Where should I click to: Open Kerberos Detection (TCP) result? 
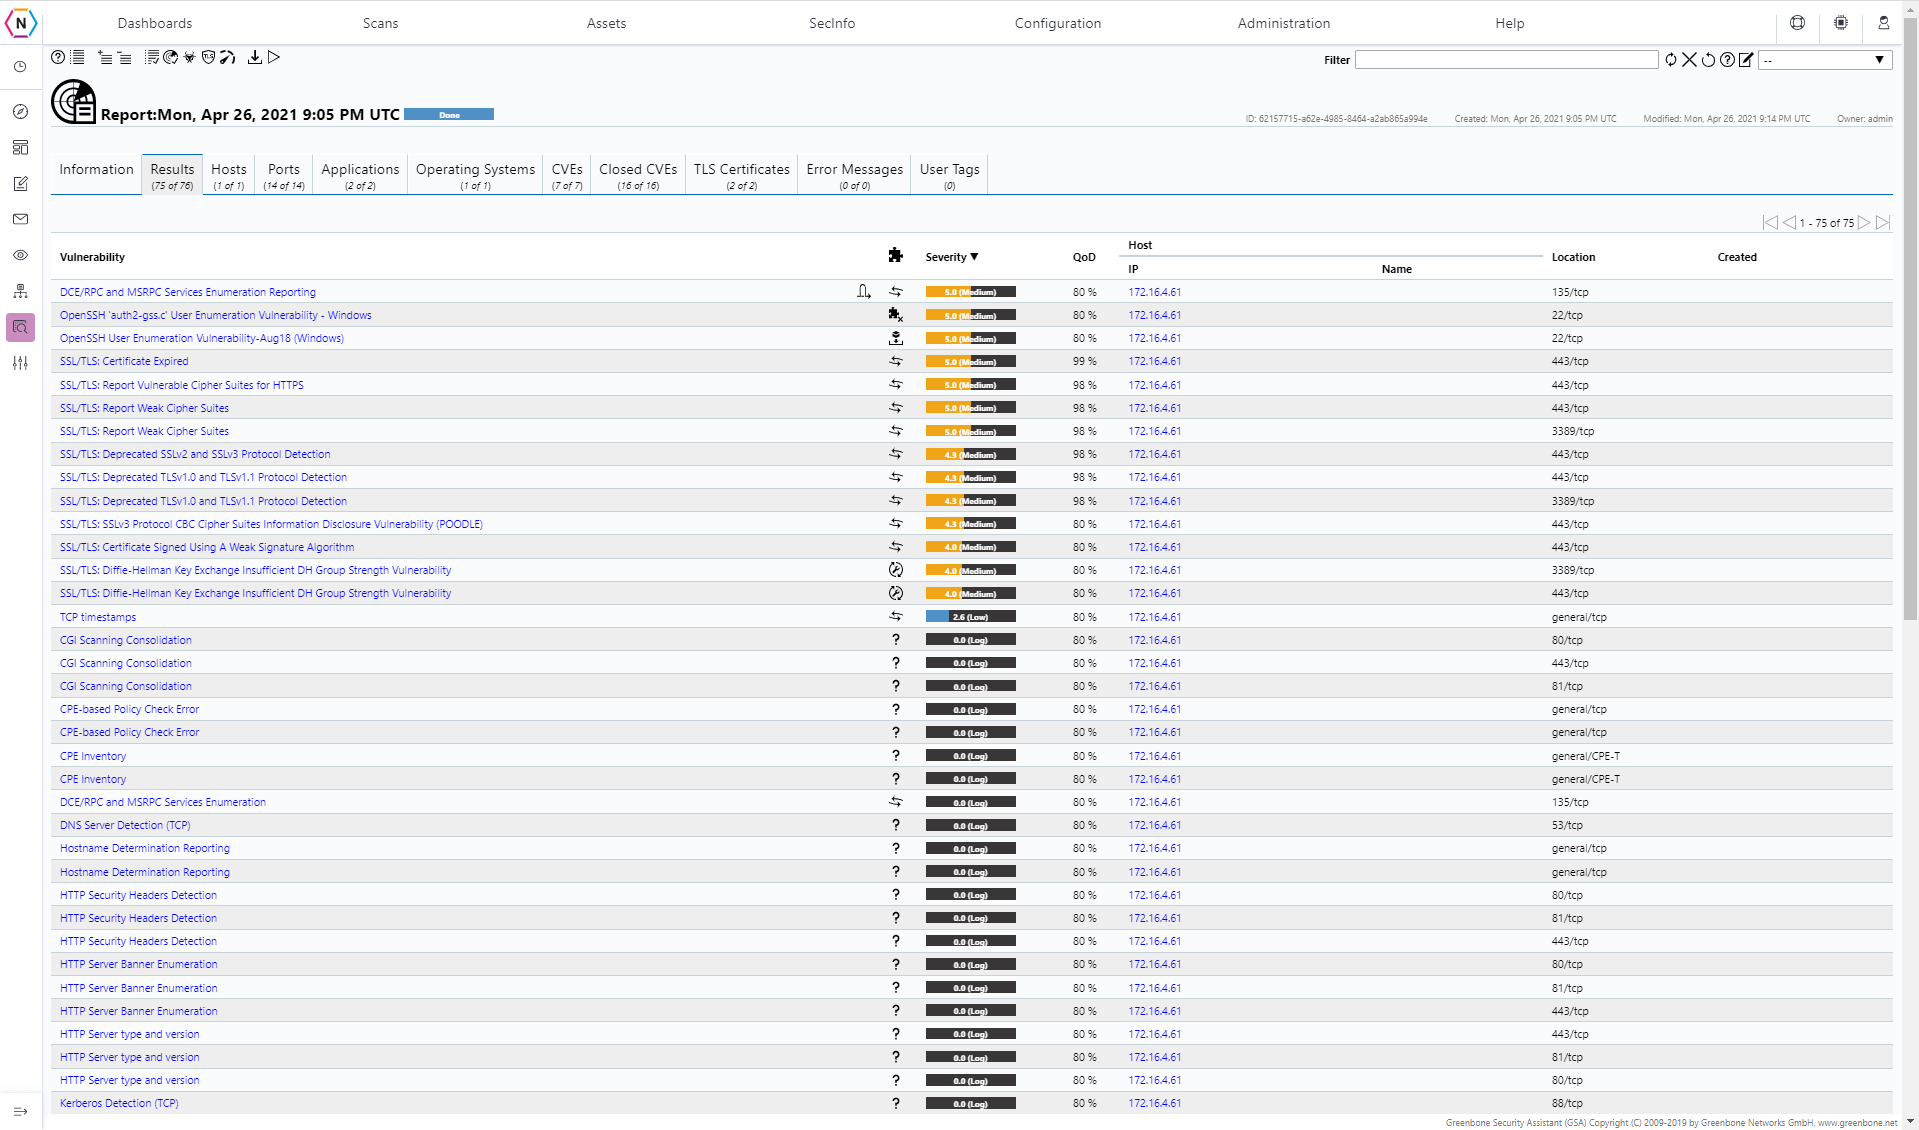pyautogui.click(x=119, y=1104)
